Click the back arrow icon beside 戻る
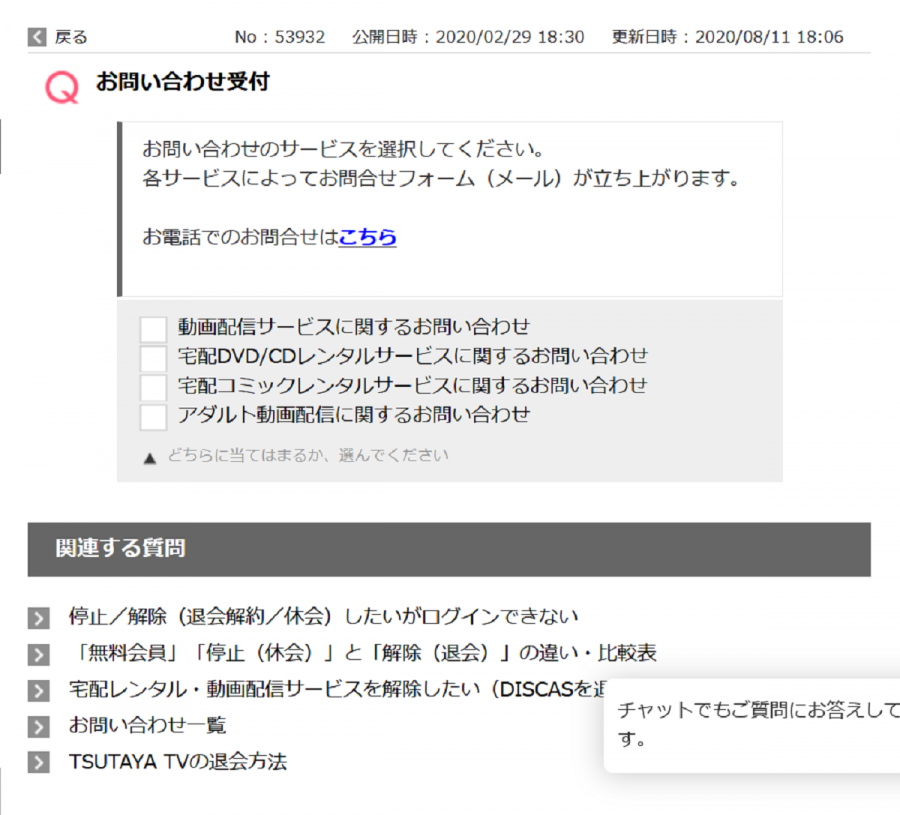900x815 pixels. pos(37,37)
